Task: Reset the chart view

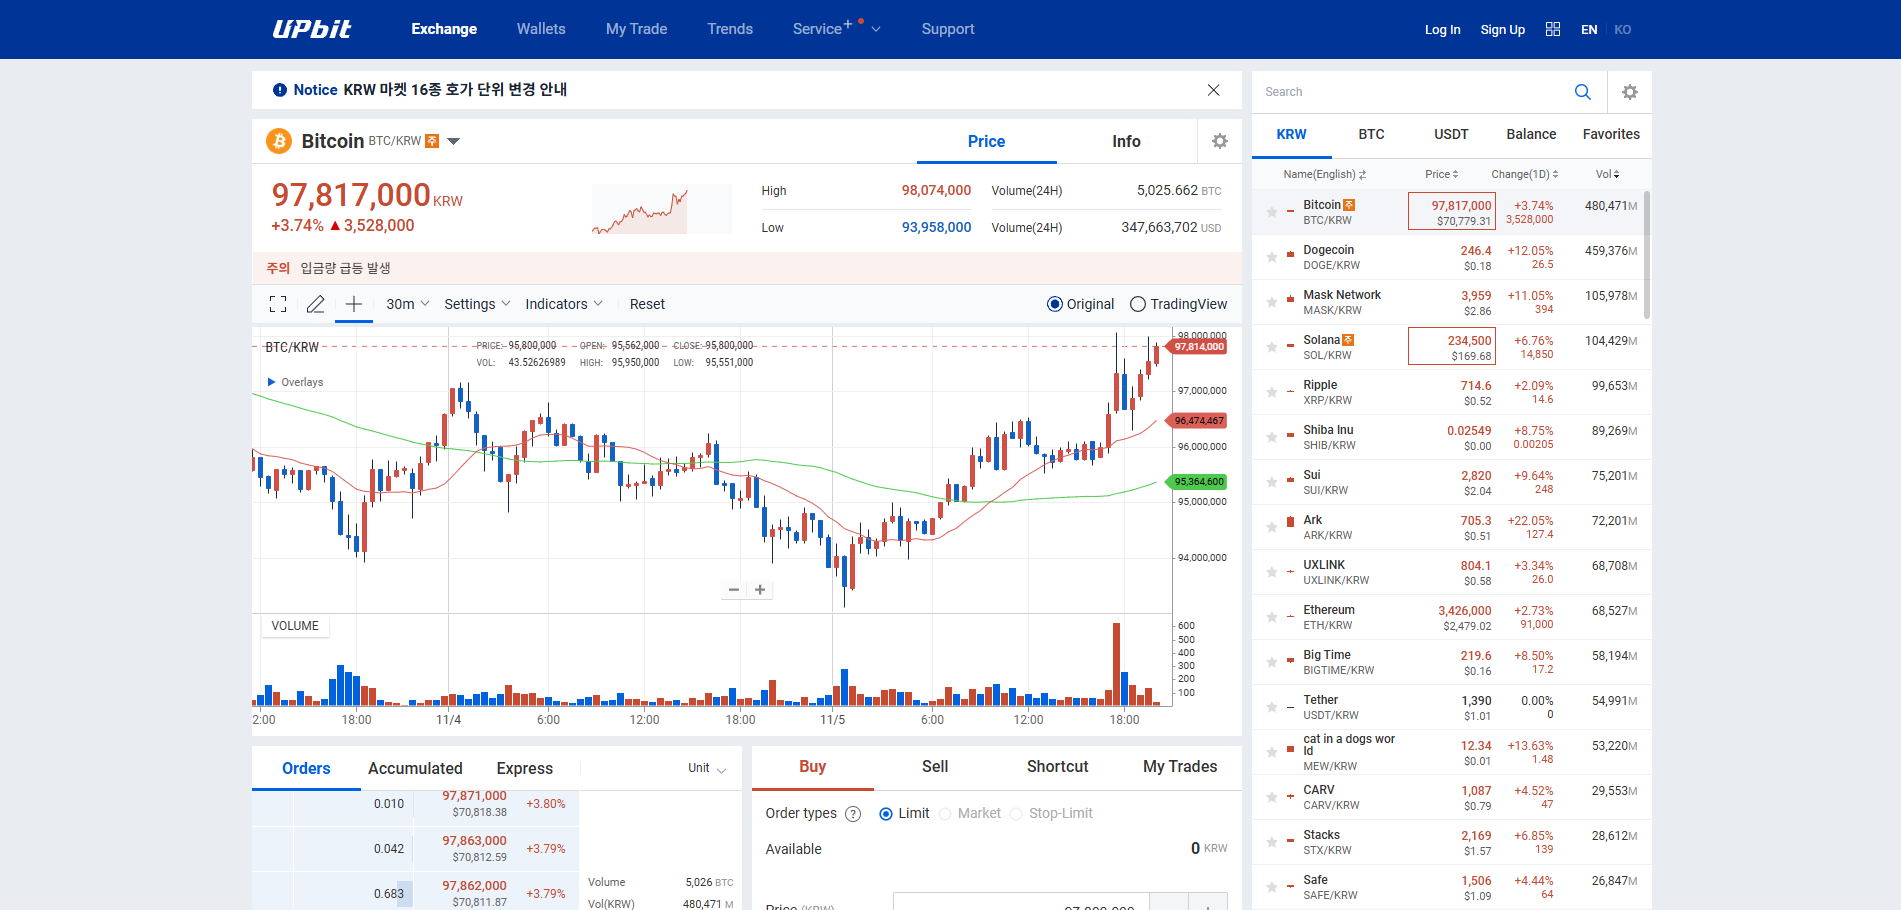Action: click(x=647, y=304)
